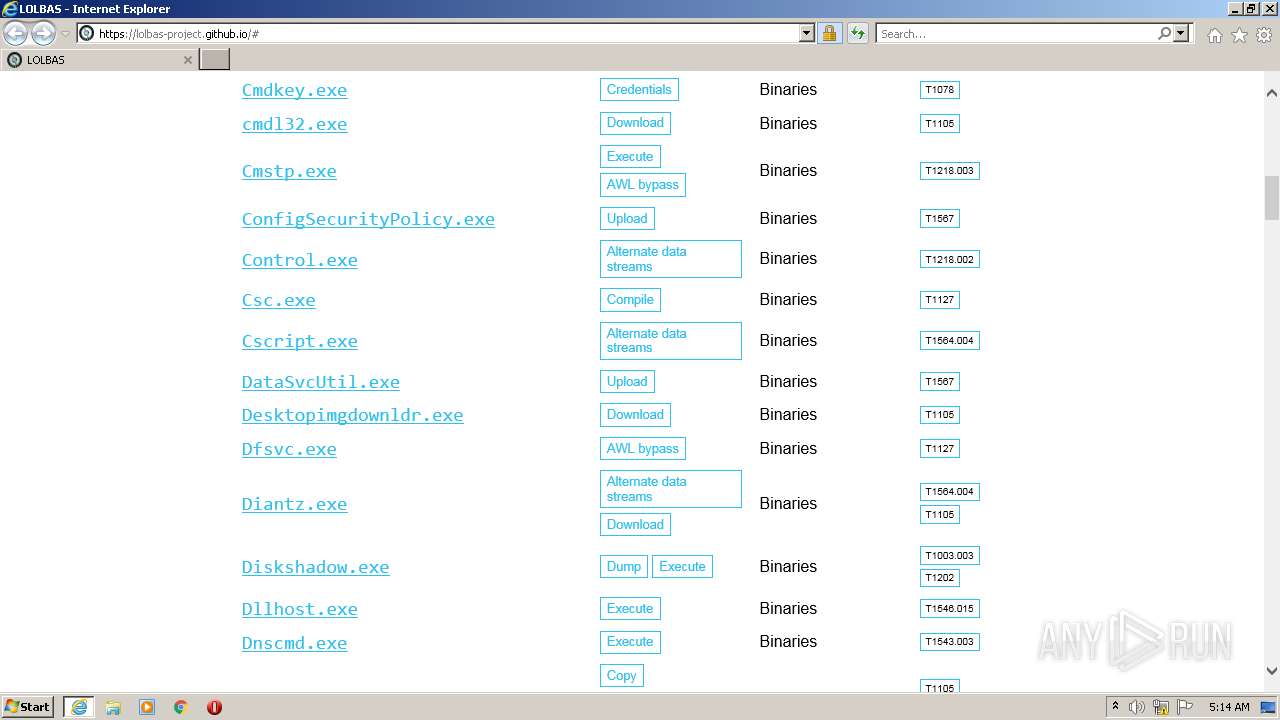The height and width of the screenshot is (720, 1280).
Task: Click Alternate data streams tag for Control.exe
Action: pos(671,259)
